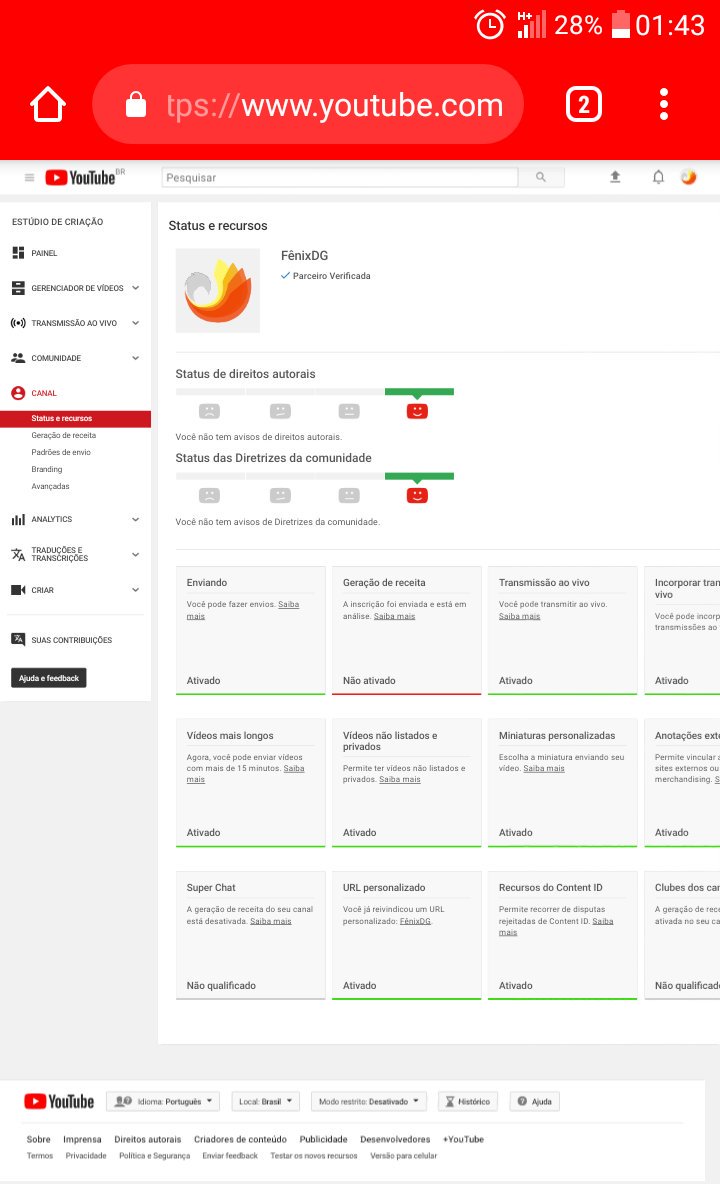The height and width of the screenshot is (1184, 720).
Task: Open Geração de receita submenu item
Action: tap(63, 436)
